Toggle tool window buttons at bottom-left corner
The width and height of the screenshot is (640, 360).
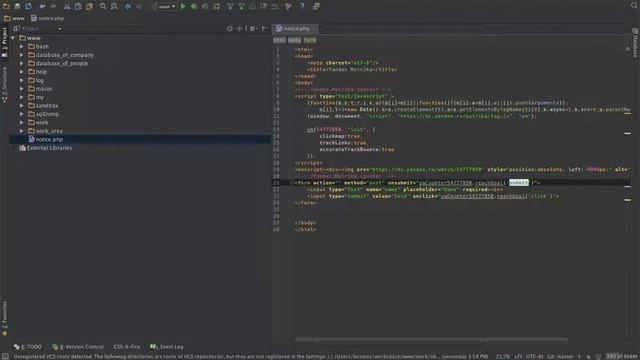pos(5,356)
